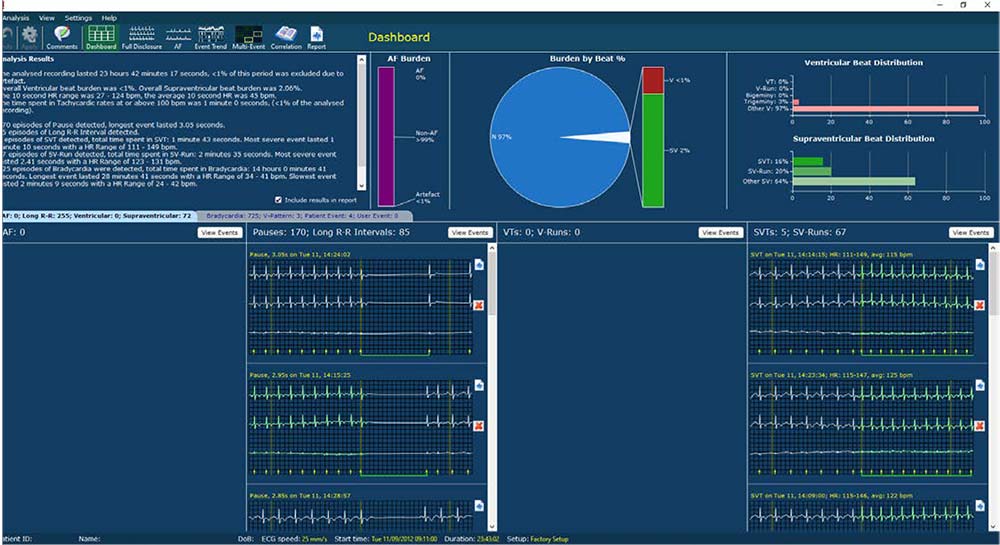Click the Burden by Beat % title
The image size is (1000, 545).
click(x=587, y=59)
